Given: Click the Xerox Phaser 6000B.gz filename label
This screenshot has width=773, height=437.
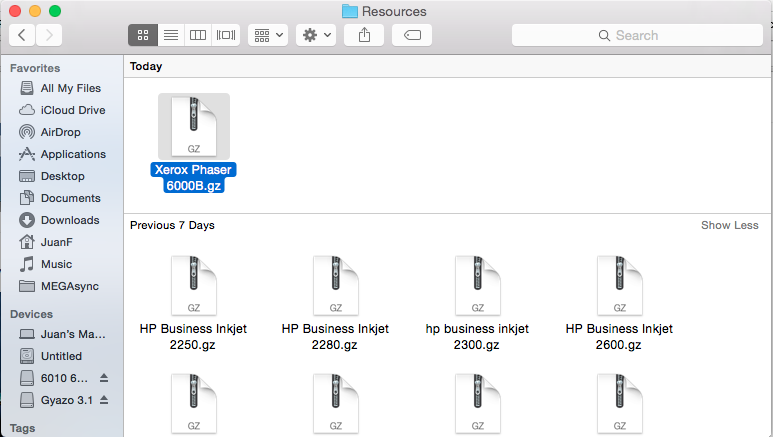Looking at the screenshot, I should point(194,178).
